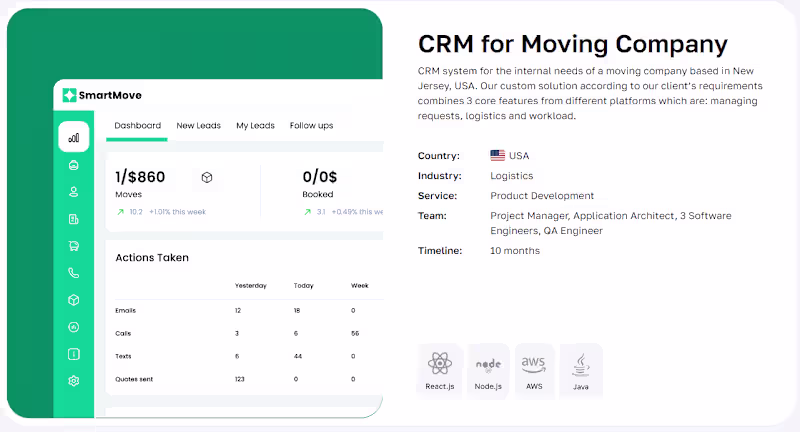
Task: Click the SmartMove brand name
Action: [110, 95]
